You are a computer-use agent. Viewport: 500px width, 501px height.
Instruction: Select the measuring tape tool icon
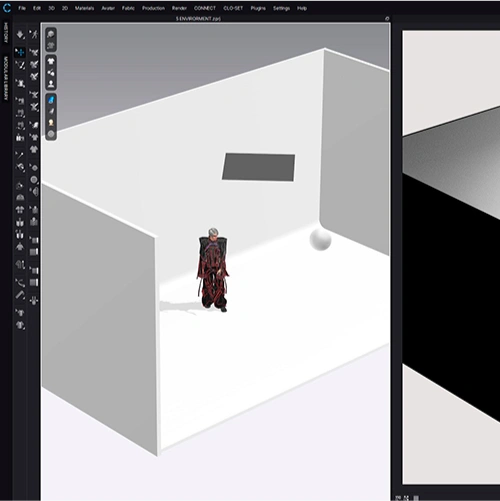tap(20, 295)
